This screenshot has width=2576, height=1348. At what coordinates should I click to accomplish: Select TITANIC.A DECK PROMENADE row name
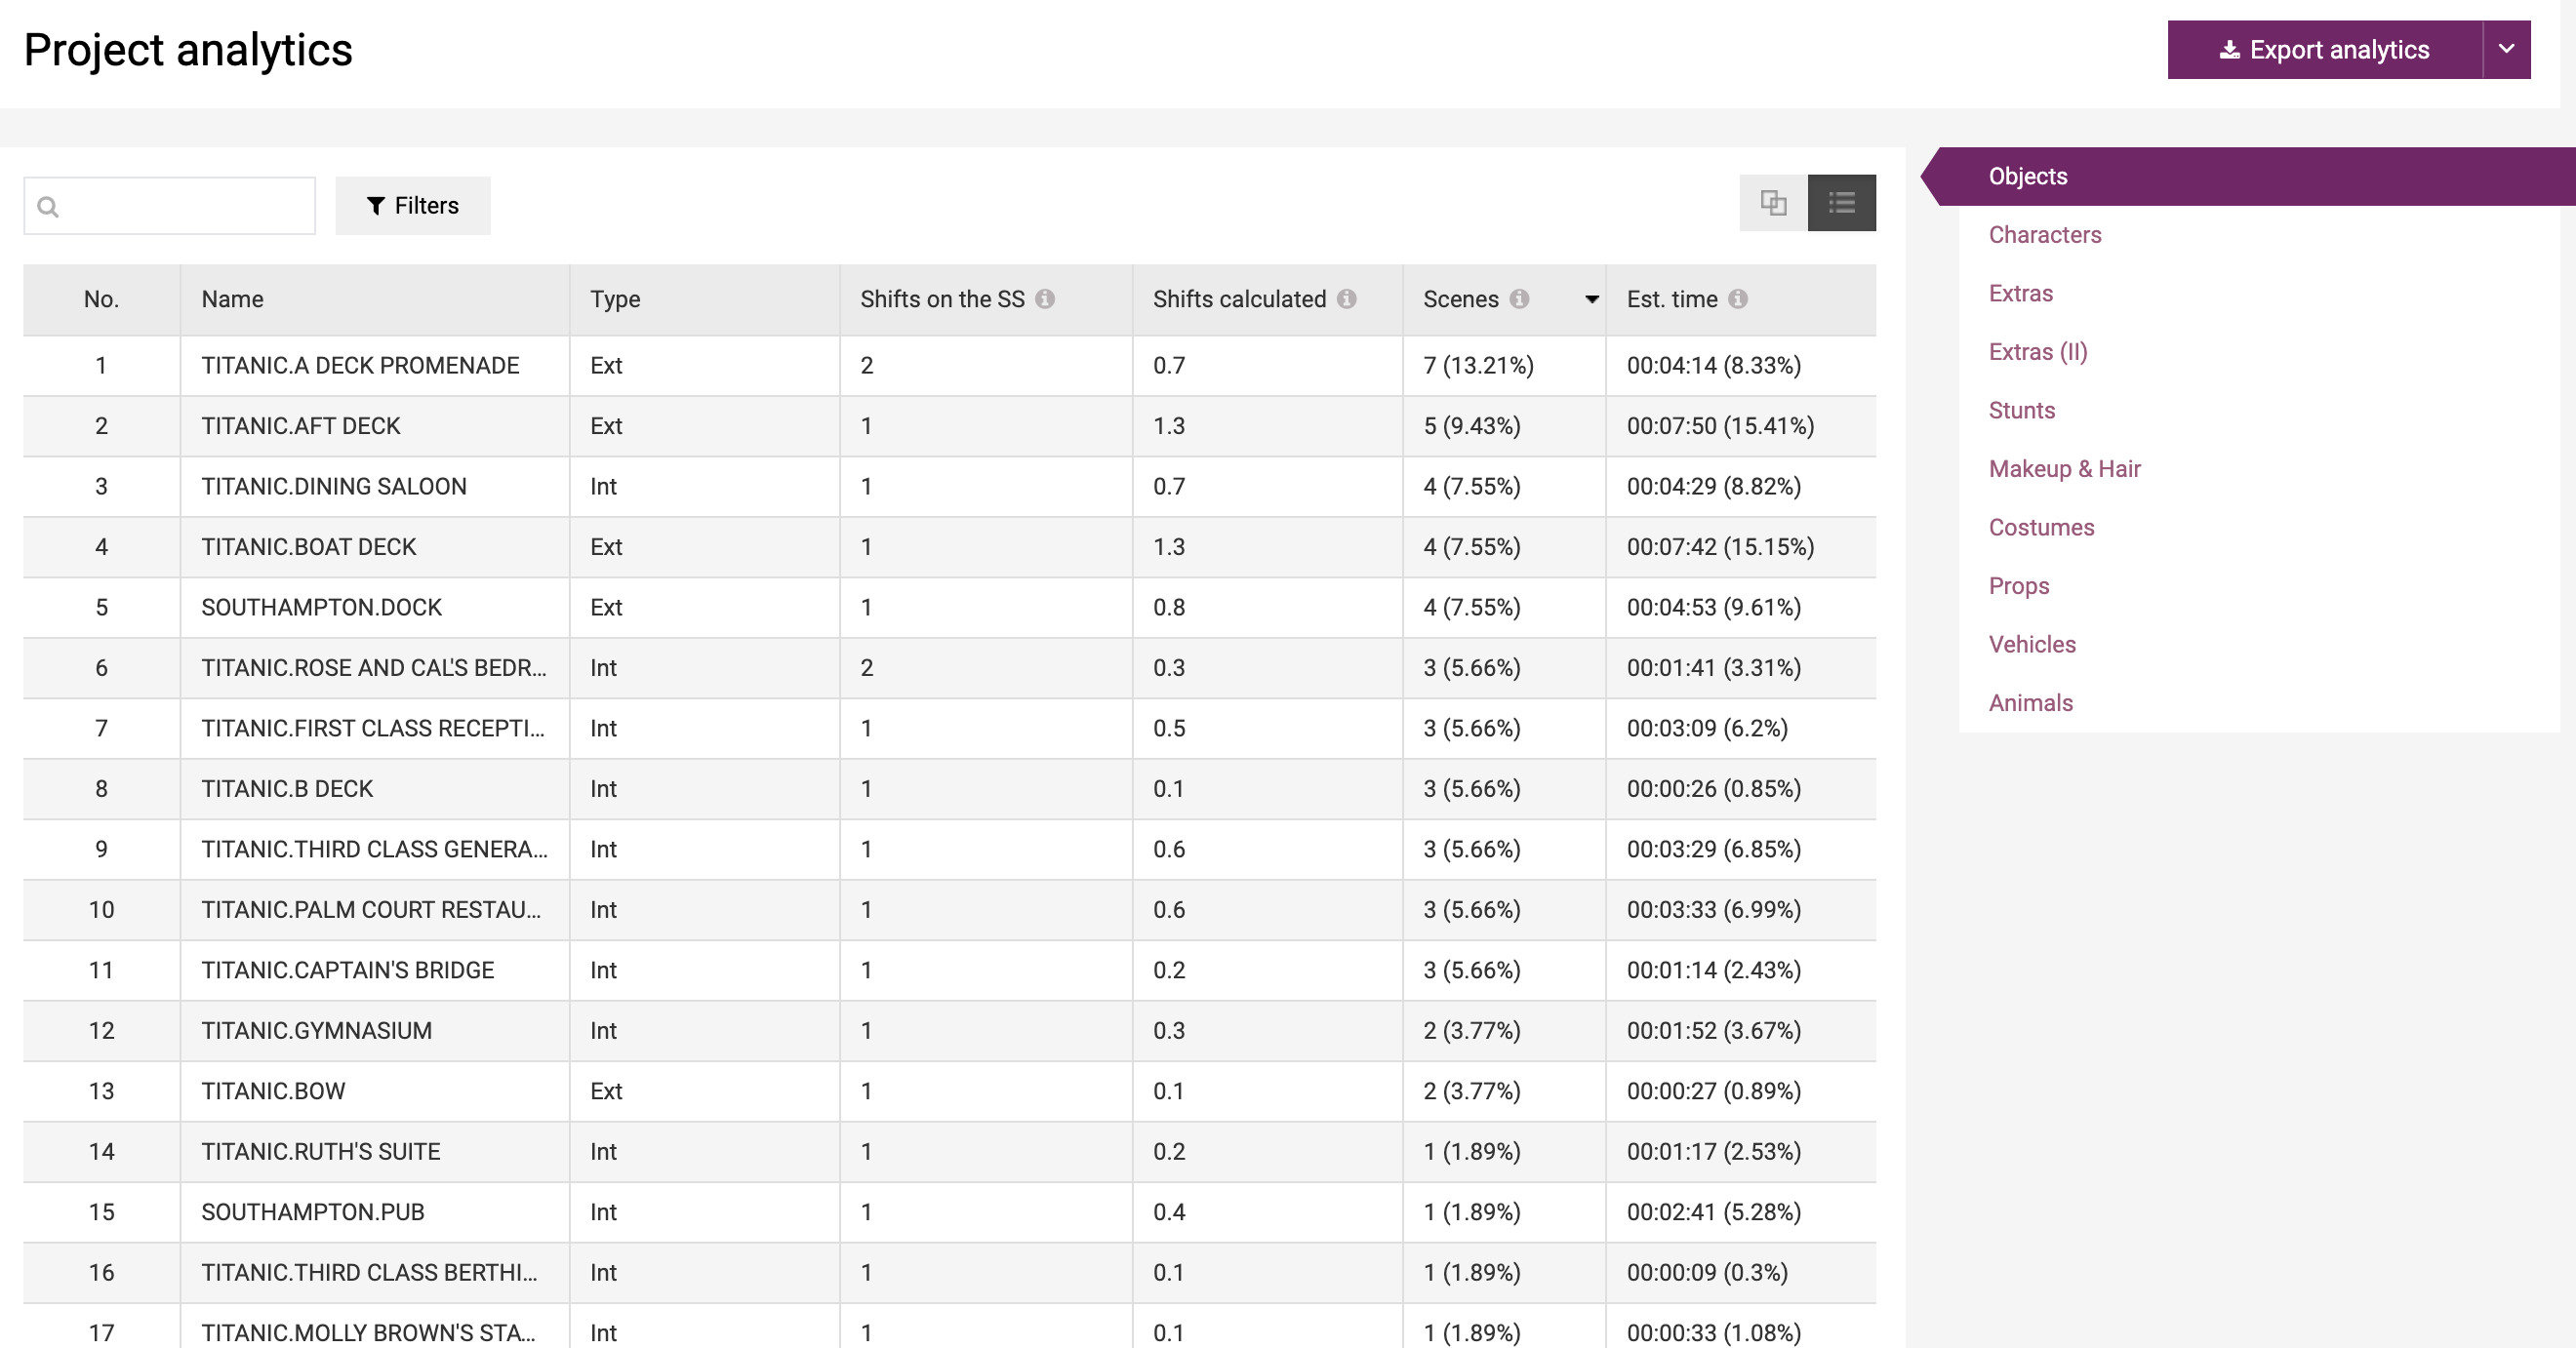(360, 366)
